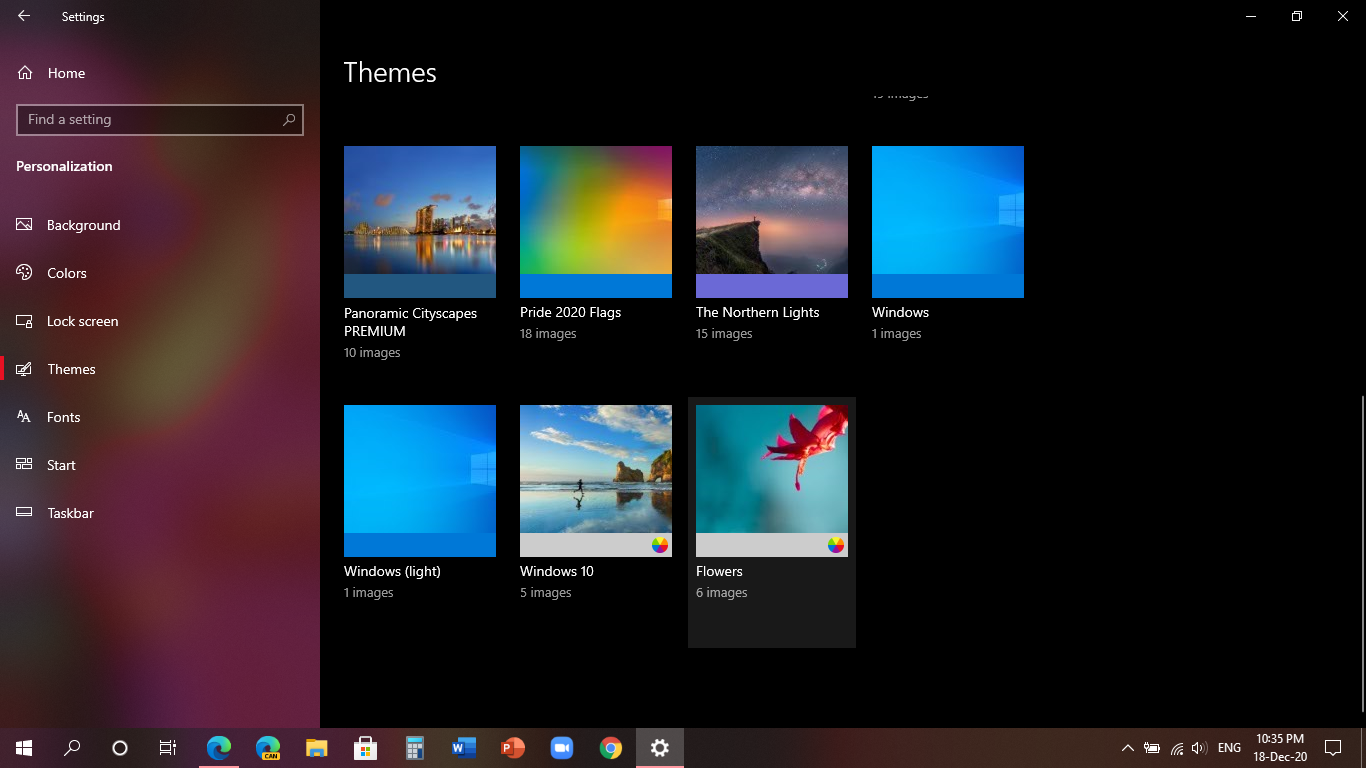Screen dimensions: 1366x768
Task: Open Task View
Action: point(168,748)
